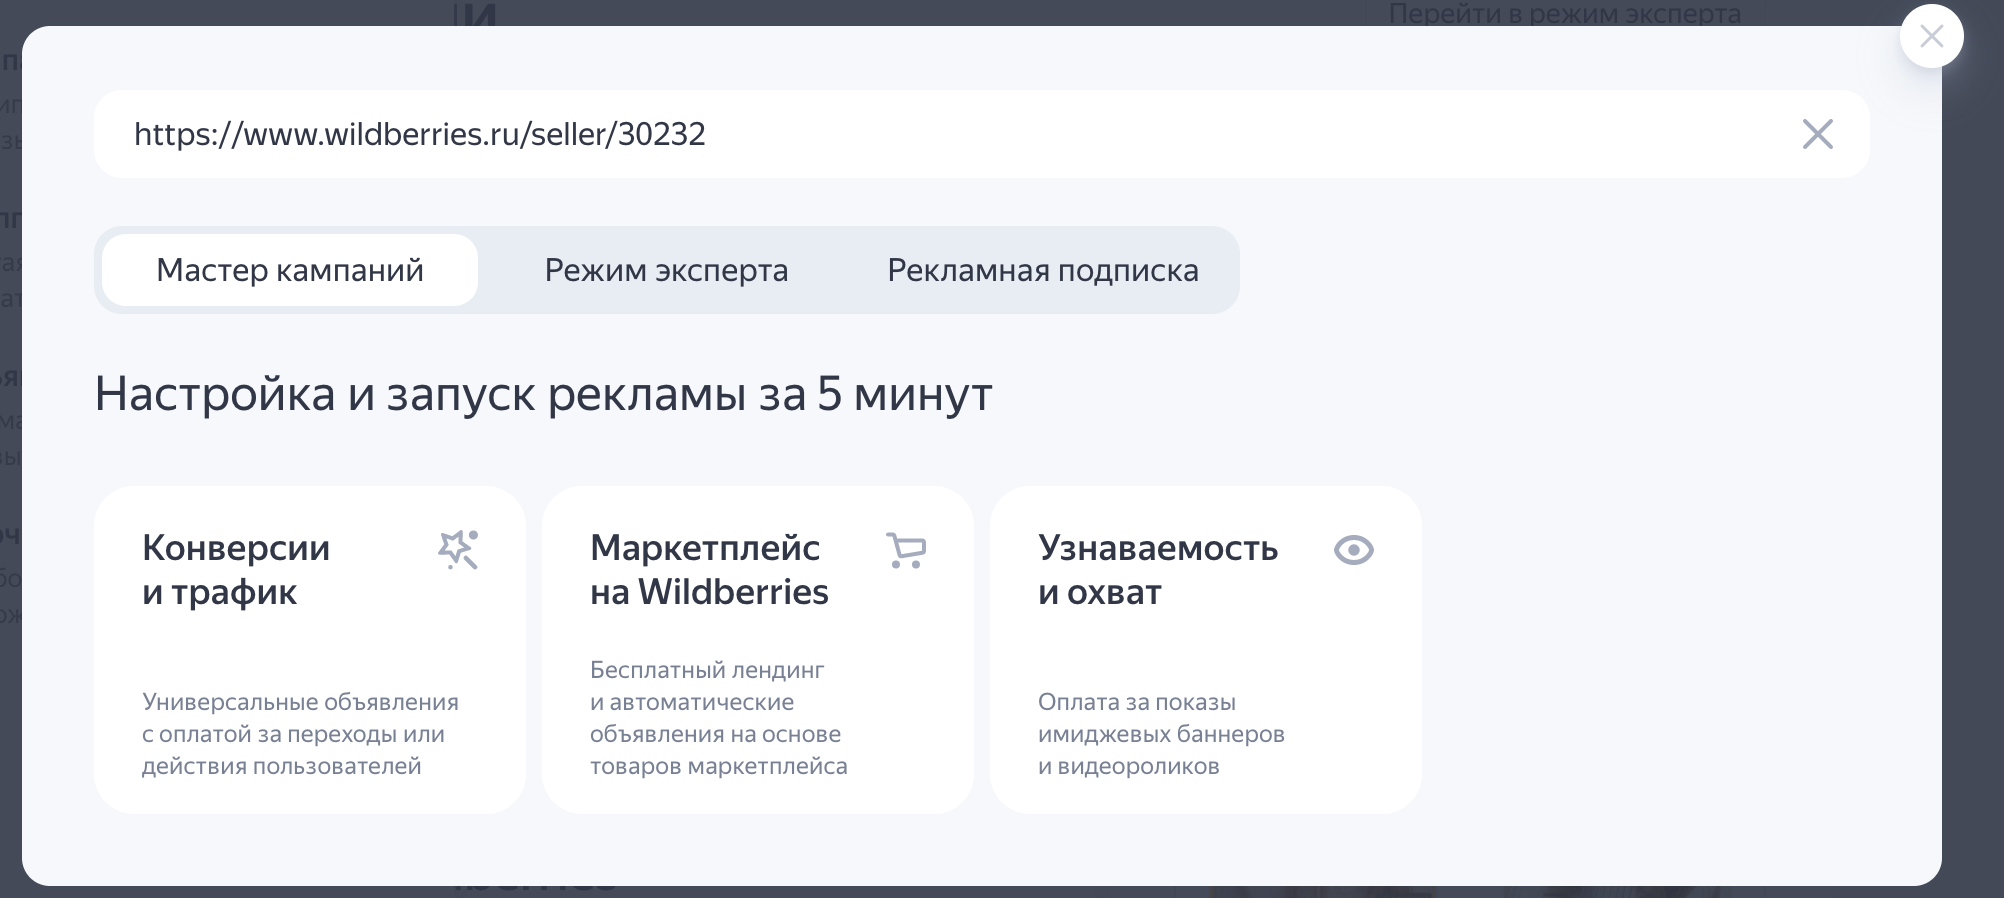
Task: Choose the Конверсии и трафик campaign title
Action: click(236, 570)
